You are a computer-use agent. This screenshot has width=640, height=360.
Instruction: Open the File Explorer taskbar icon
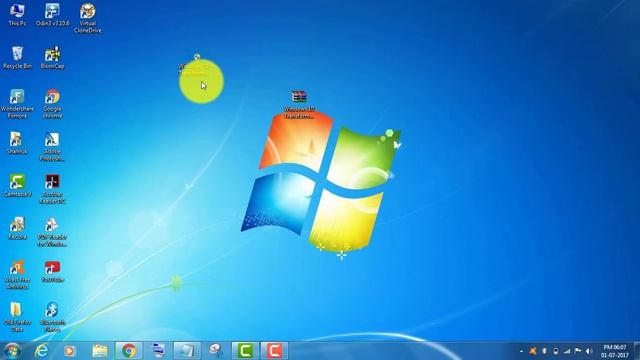tap(100, 351)
